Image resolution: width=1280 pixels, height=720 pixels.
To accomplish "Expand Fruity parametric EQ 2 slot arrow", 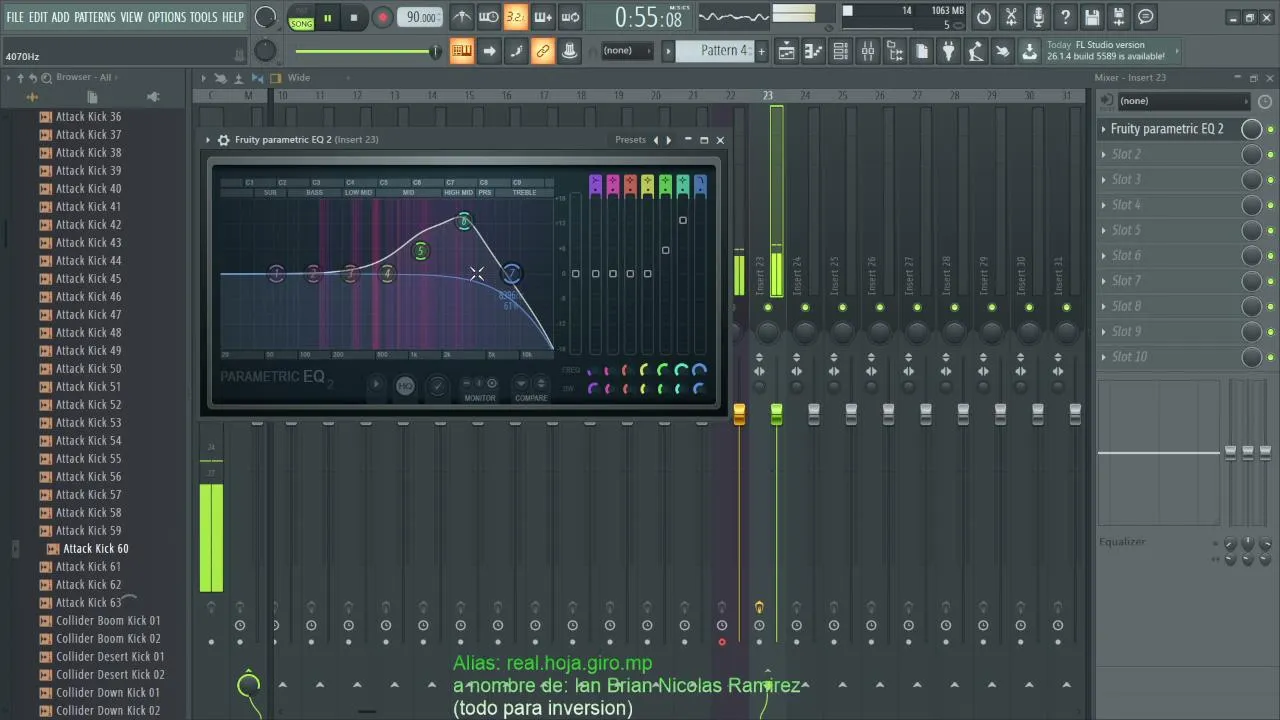I will (1104, 129).
